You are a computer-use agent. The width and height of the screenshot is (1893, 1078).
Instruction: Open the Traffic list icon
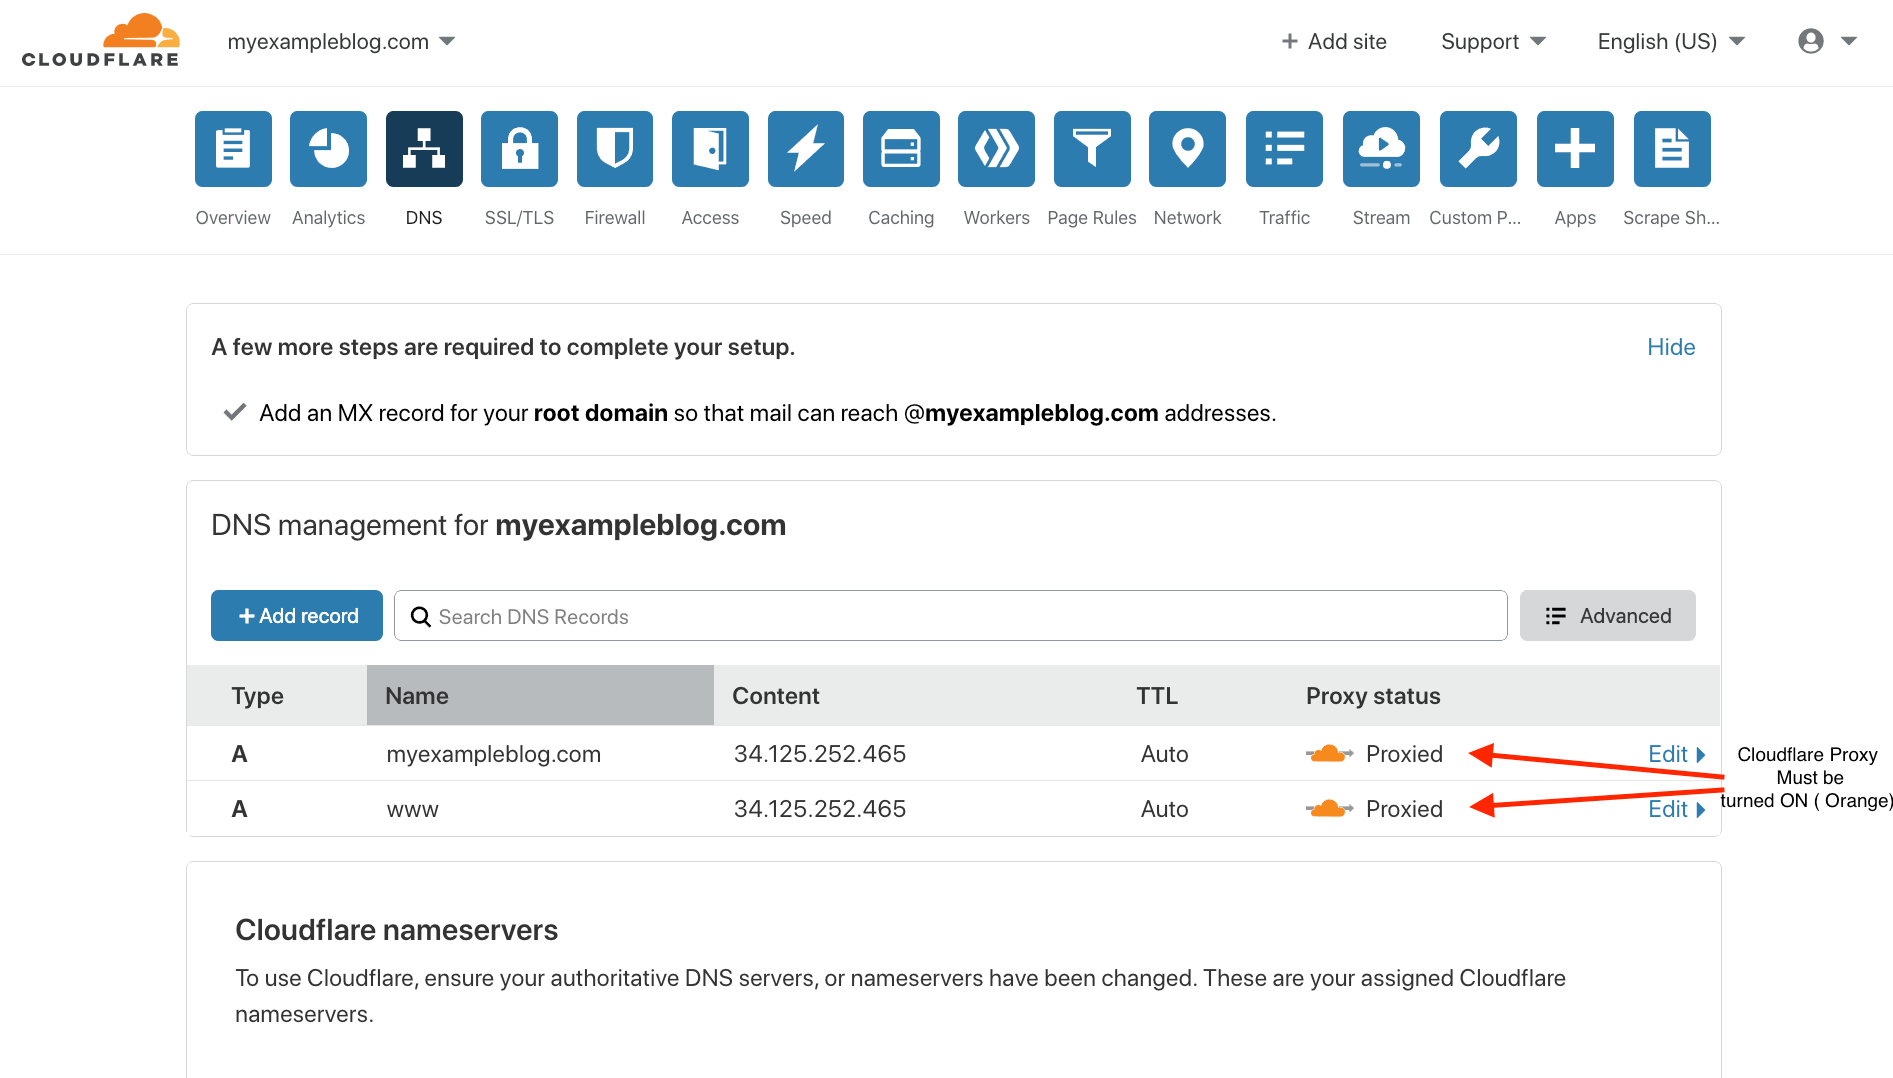[x=1284, y=149]
